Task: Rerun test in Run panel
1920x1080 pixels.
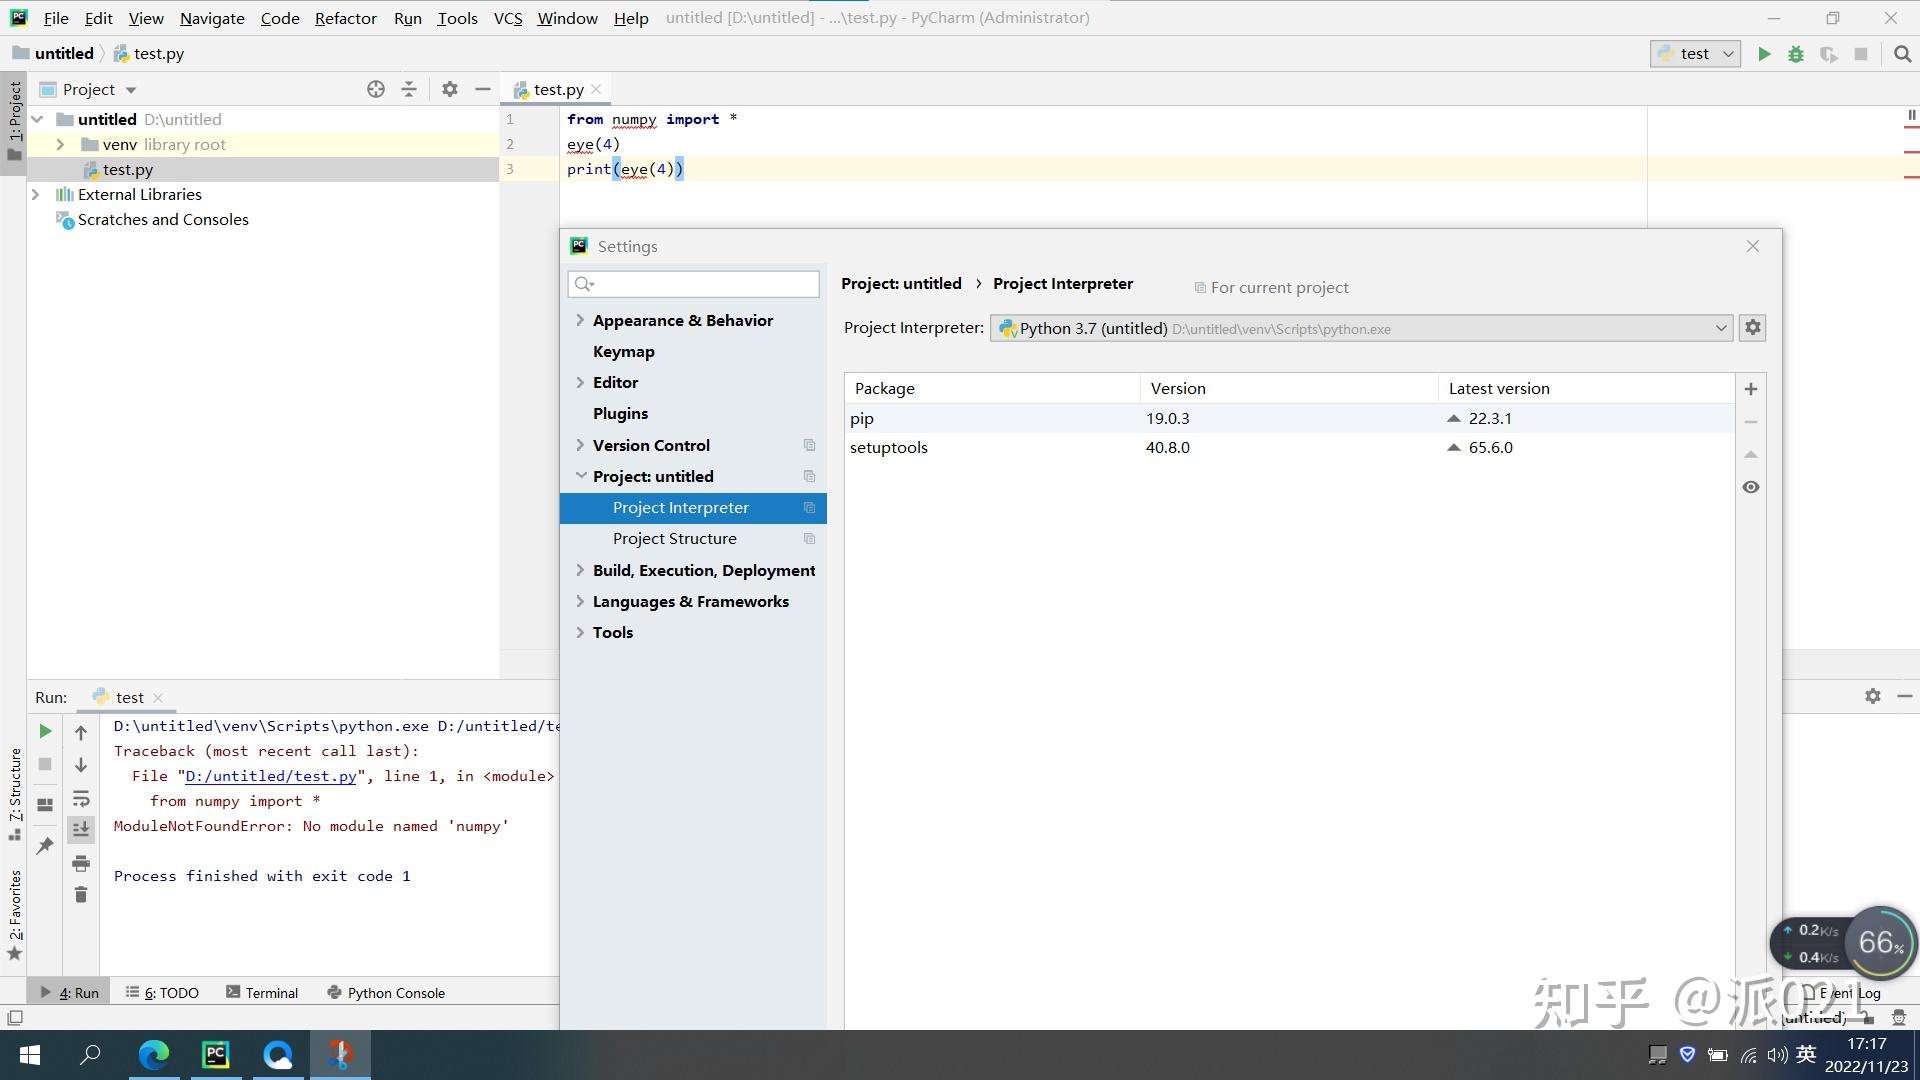Action: (x=45, y=731)
